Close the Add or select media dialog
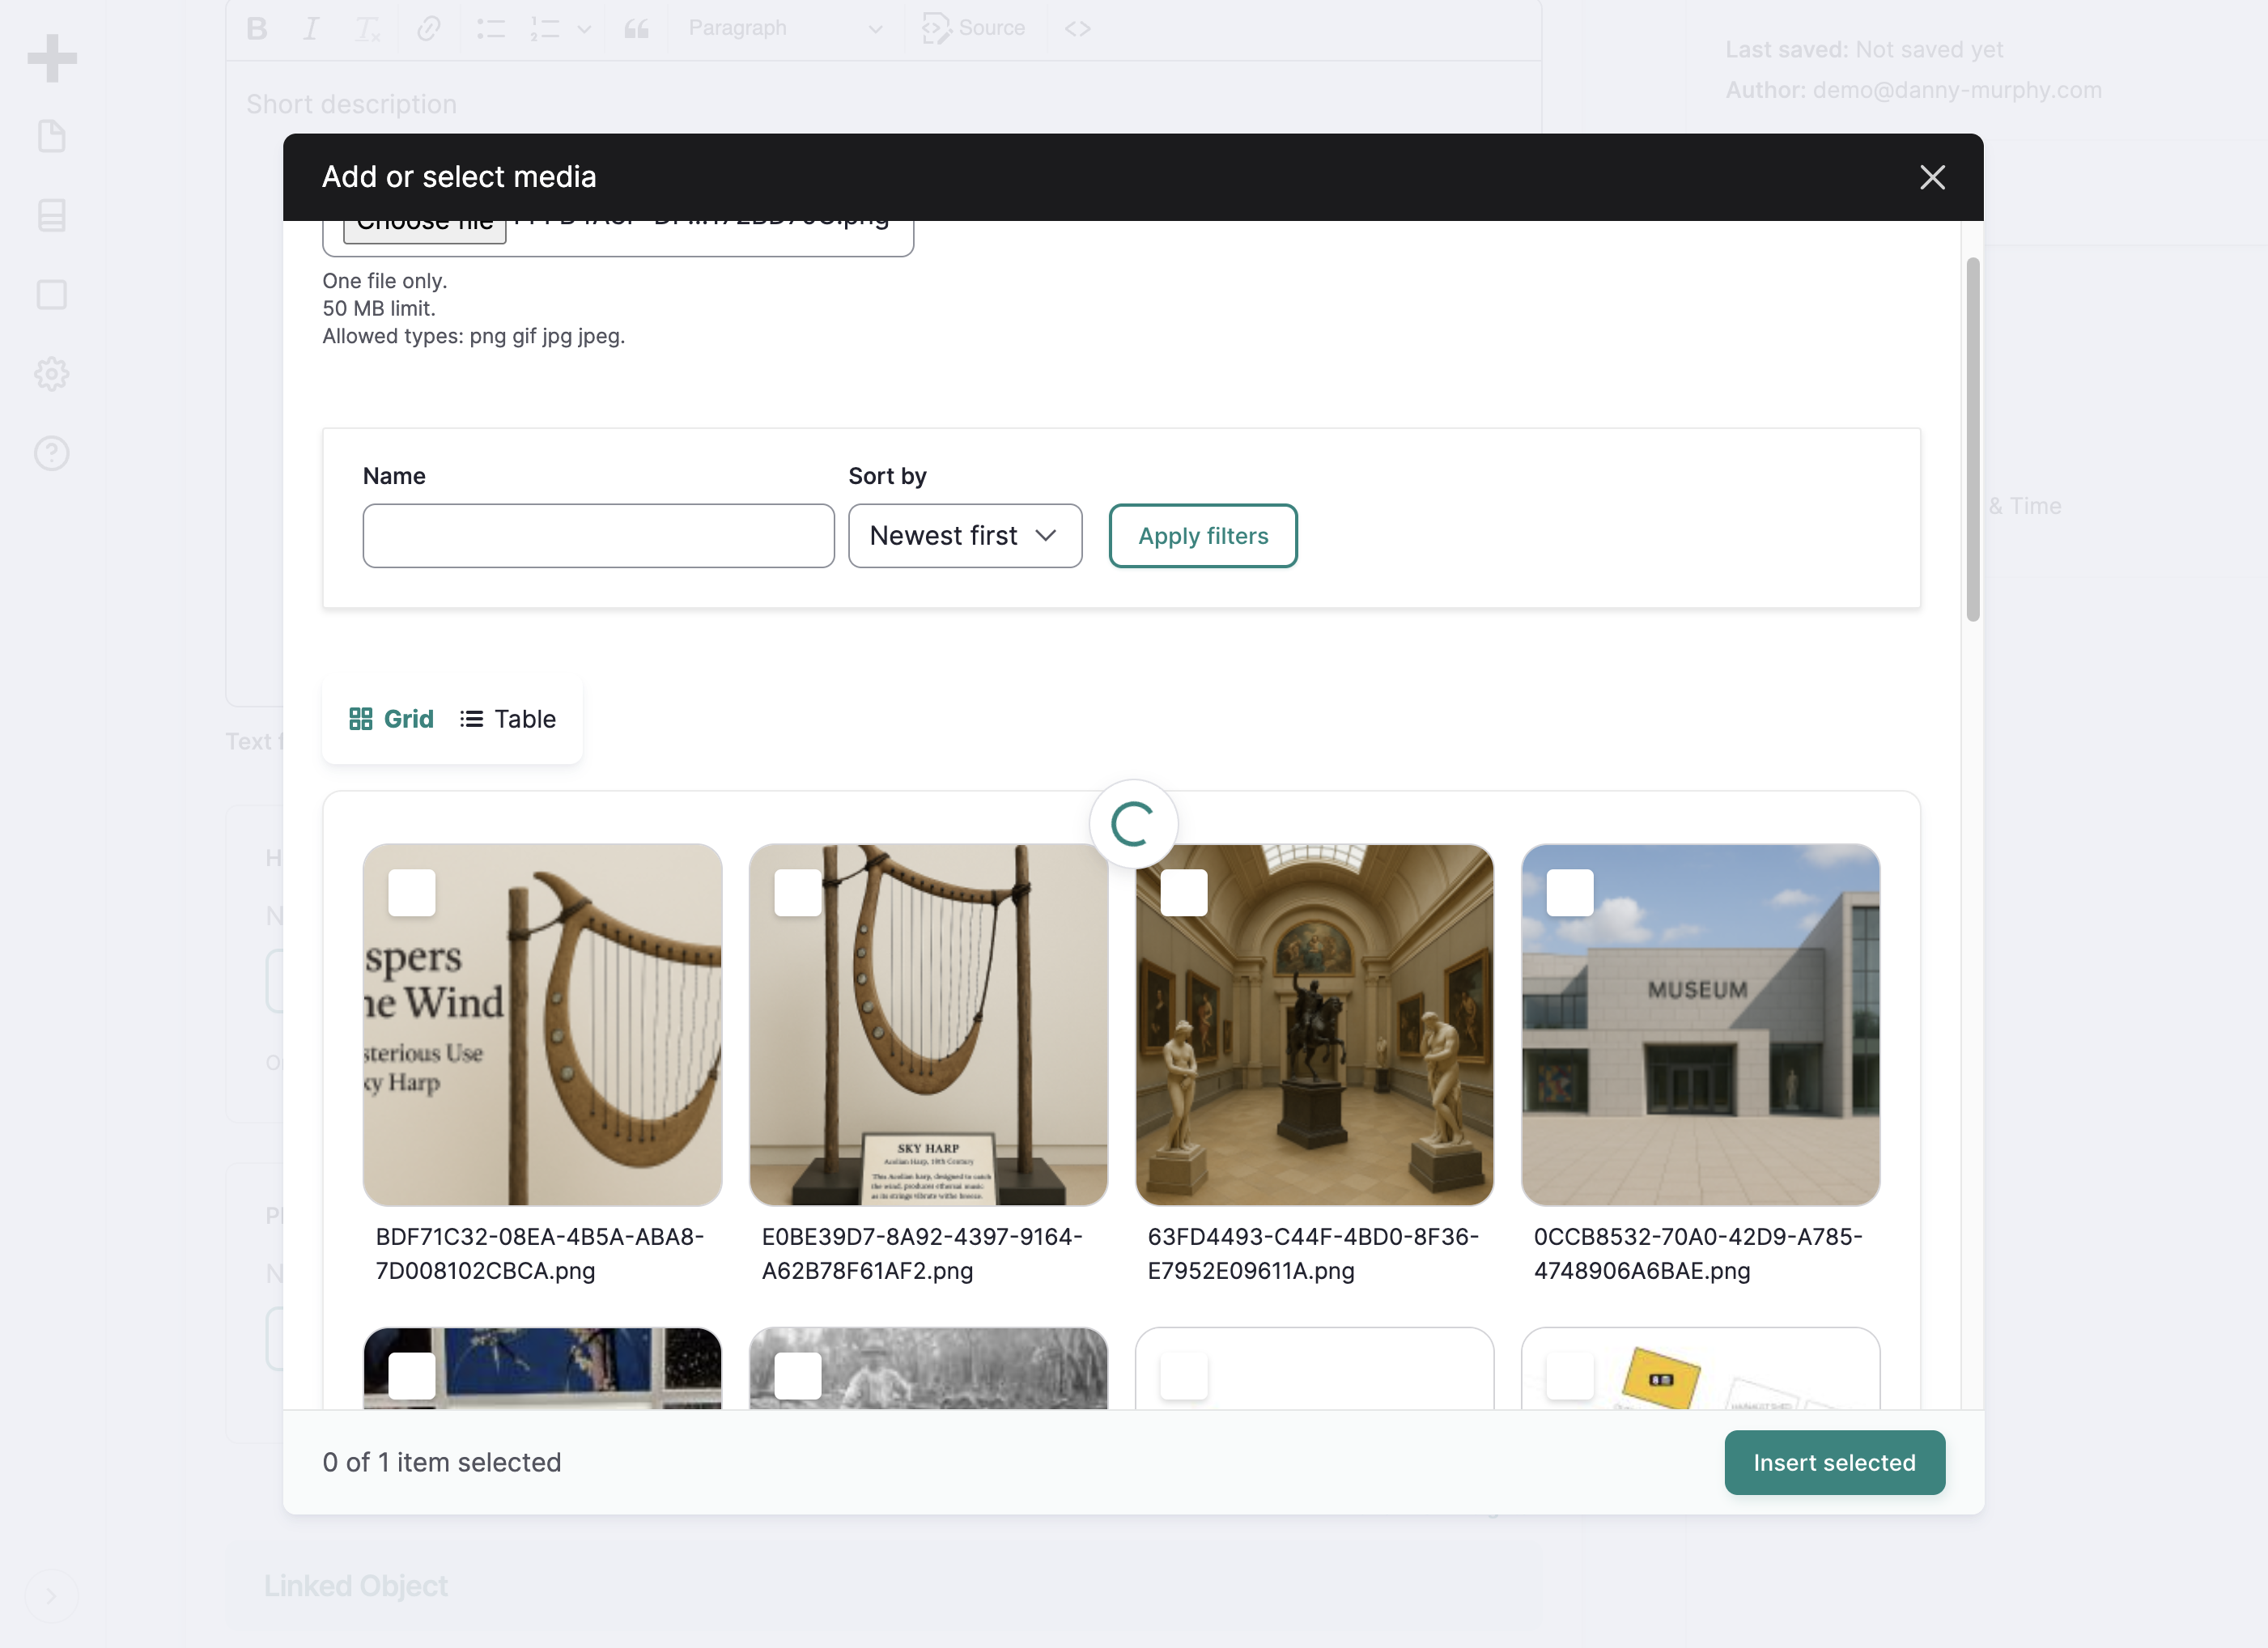The image size is (2268, 1648). [x=1932, y=177]
